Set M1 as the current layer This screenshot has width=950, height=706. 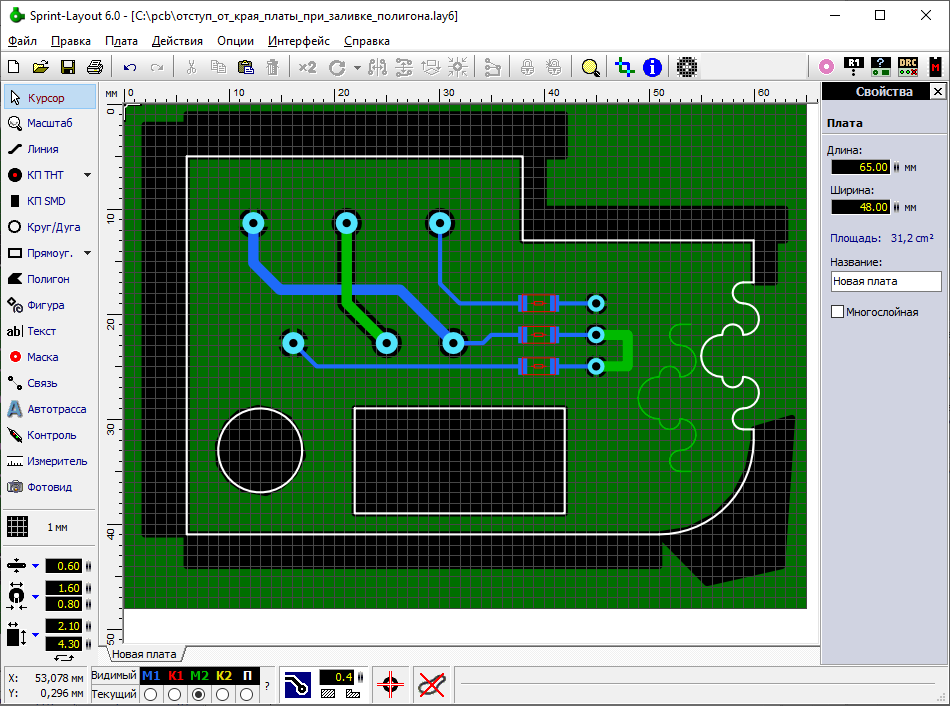coord(151,694)
